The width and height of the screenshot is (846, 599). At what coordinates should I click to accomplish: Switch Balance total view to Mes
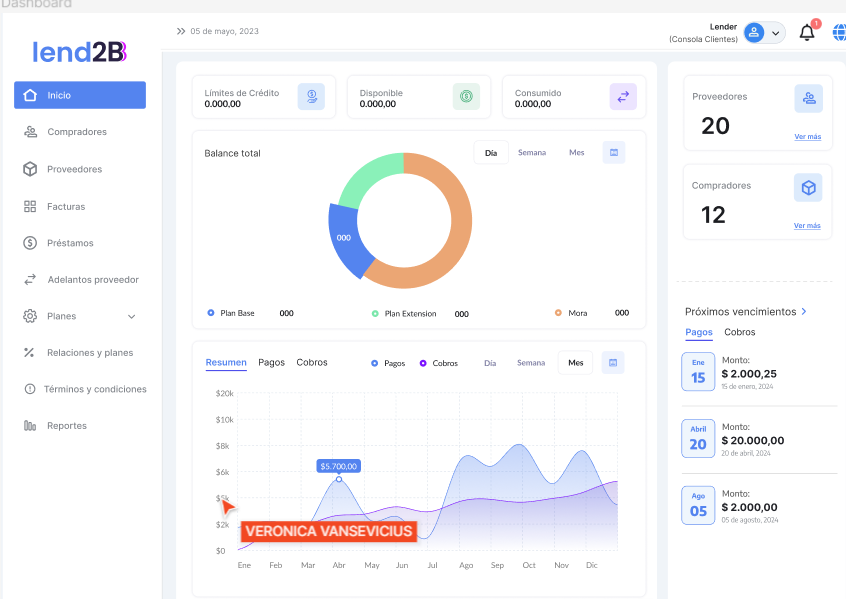pyautogui.click(x=576, y=153)
